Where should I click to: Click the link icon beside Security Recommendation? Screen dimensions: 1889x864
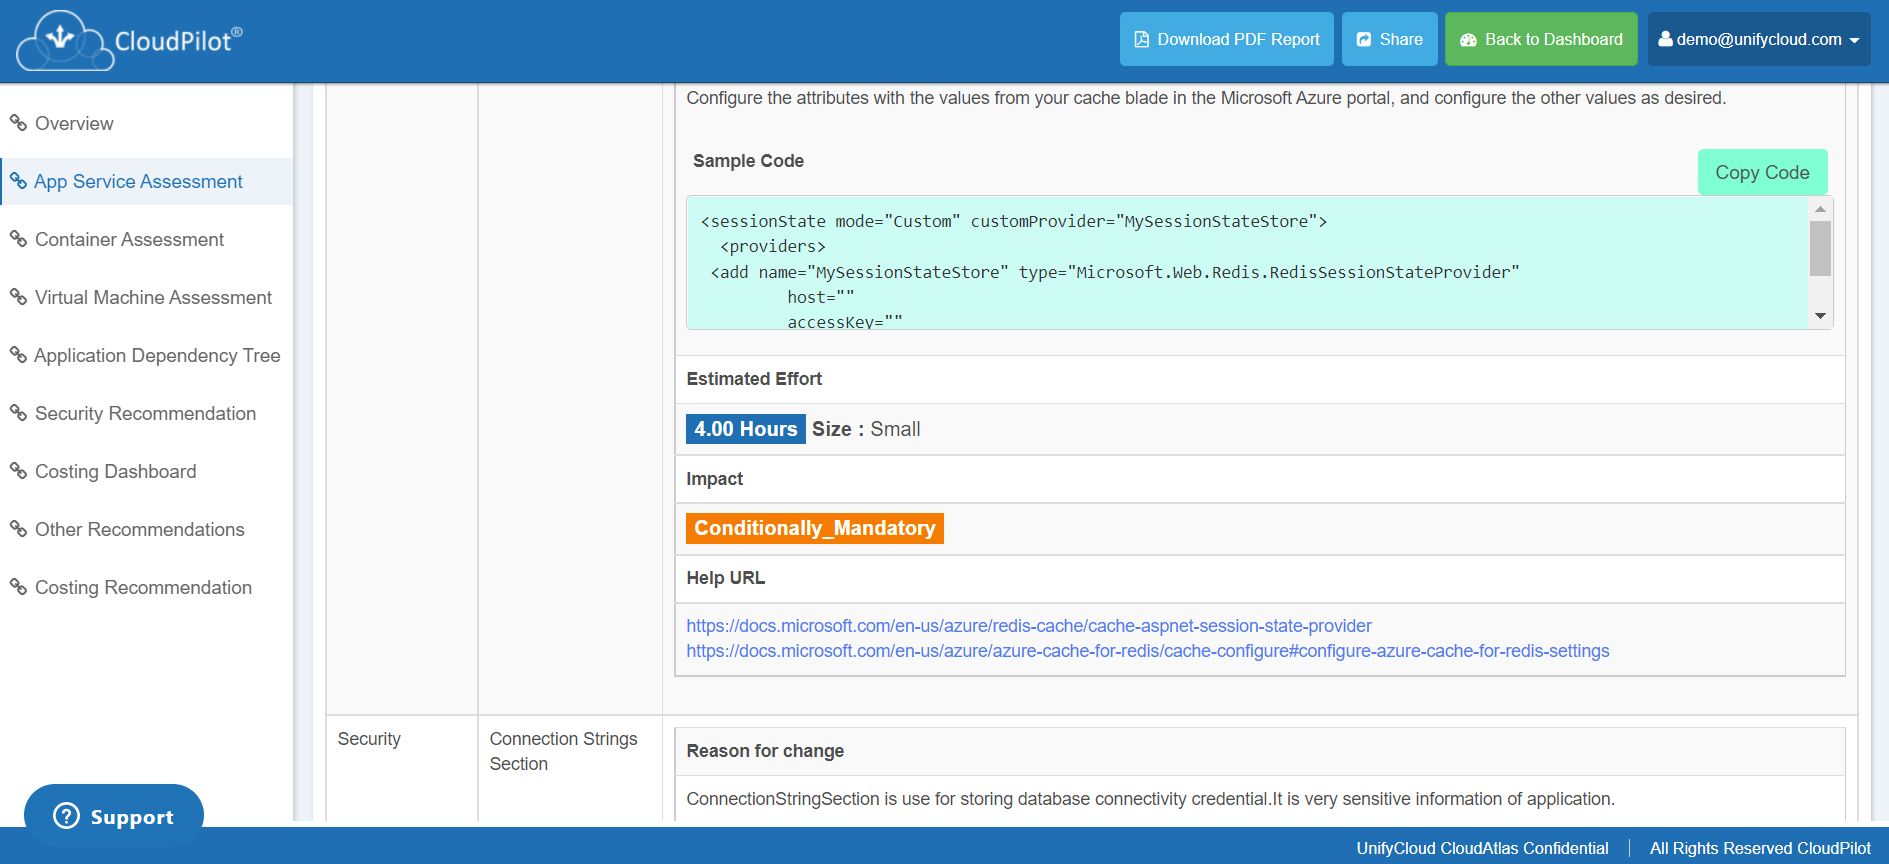coord(18,413)
